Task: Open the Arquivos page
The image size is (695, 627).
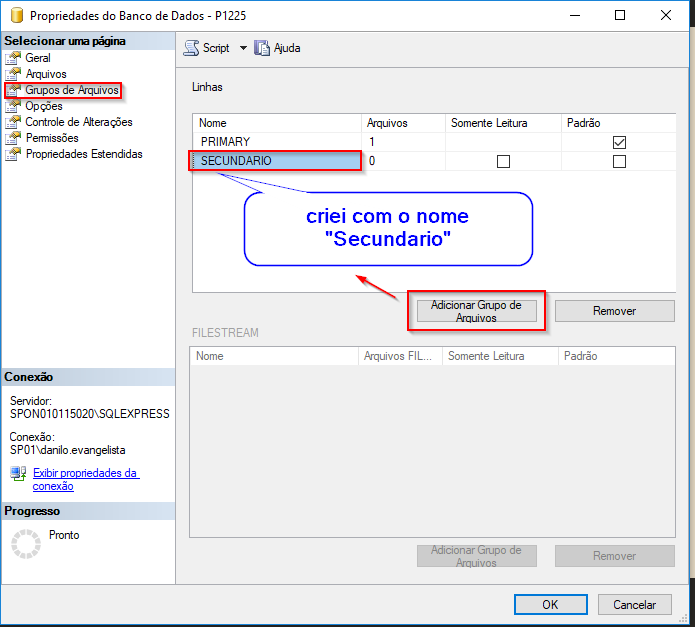Action: click(x=46, y=74)
